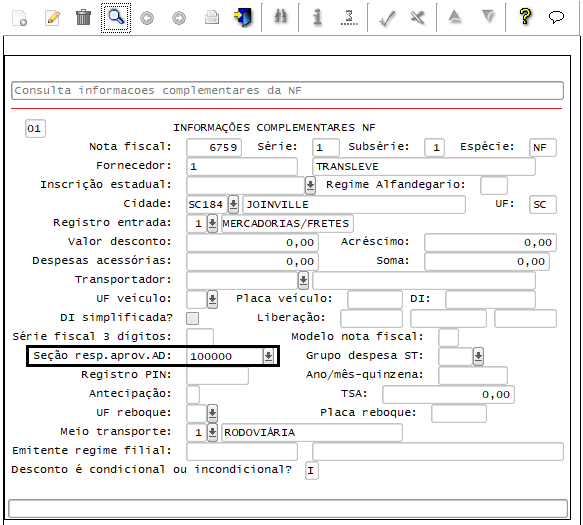Click the TRANSLEVE supplier name field

click(424, 166)
